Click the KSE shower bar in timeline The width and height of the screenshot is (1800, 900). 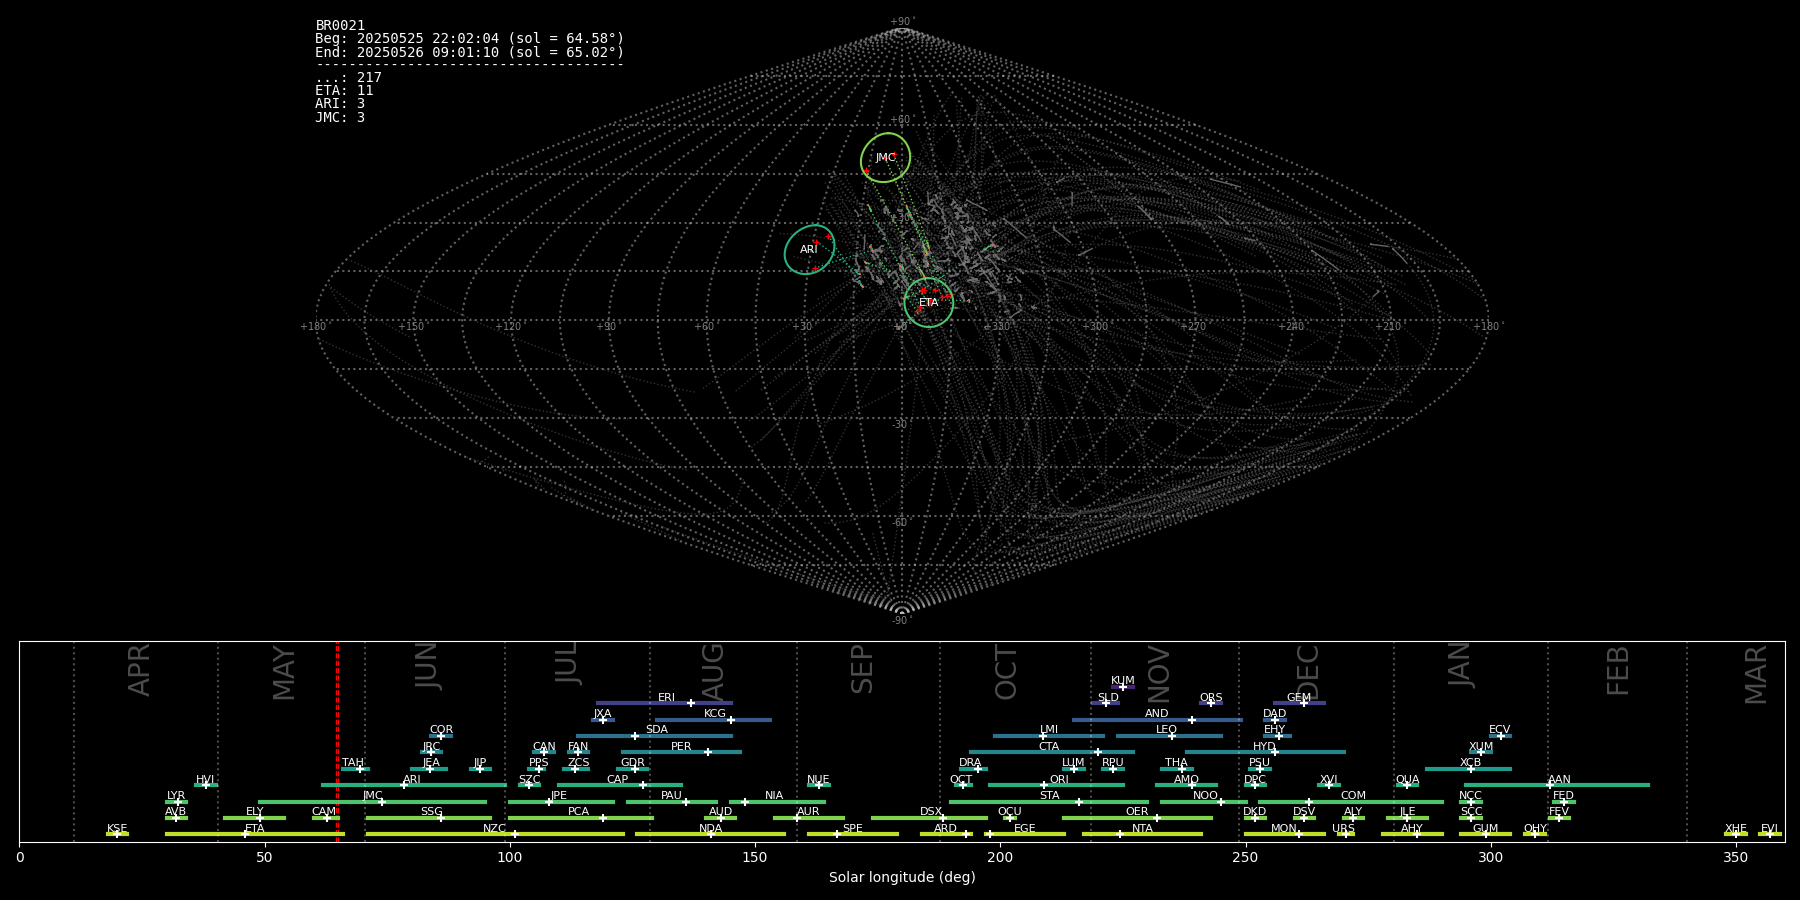[117, 834]
